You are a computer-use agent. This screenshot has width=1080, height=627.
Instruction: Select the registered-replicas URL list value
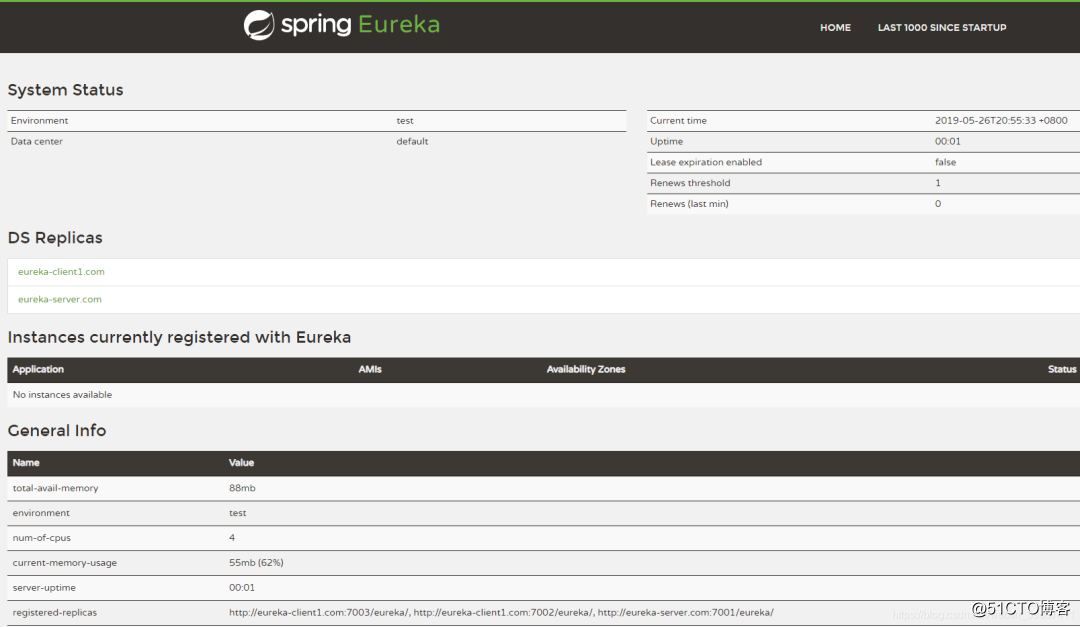coord(501,613)
